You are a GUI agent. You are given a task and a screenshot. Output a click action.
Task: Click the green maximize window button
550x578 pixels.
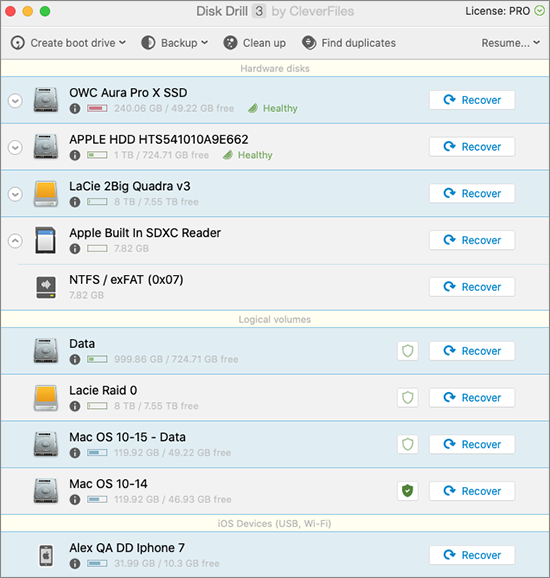pyautogui.click(x=45, y=11)
